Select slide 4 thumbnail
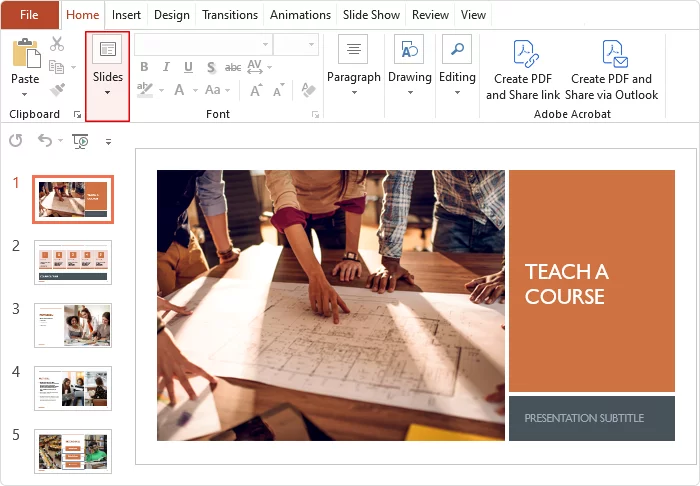700x486 pixels. coord(73,388)
